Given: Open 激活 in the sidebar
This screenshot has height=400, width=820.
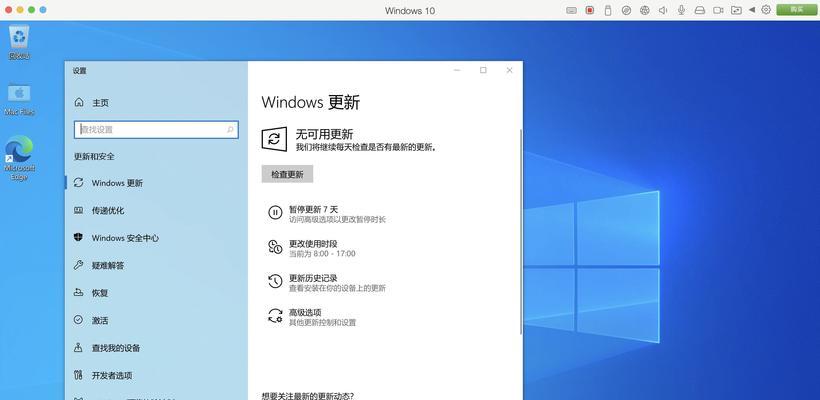Looking at the screenshot, I should point(156,320).
